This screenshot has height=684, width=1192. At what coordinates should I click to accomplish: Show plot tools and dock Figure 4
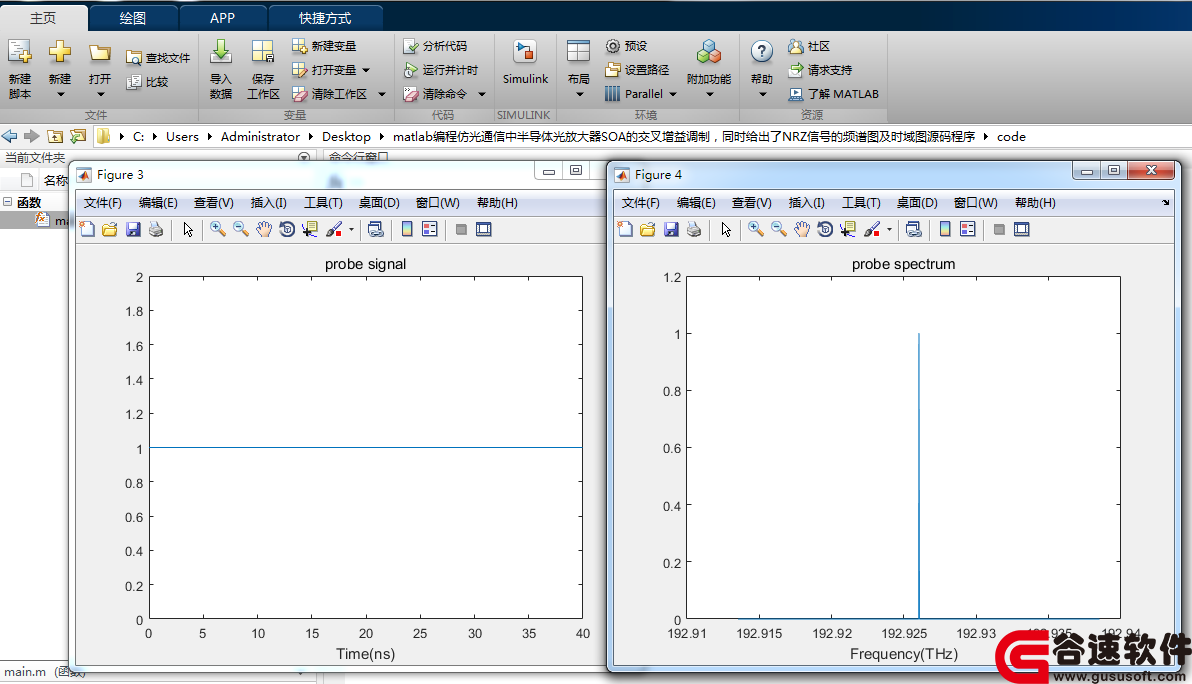pos(1022,230)
